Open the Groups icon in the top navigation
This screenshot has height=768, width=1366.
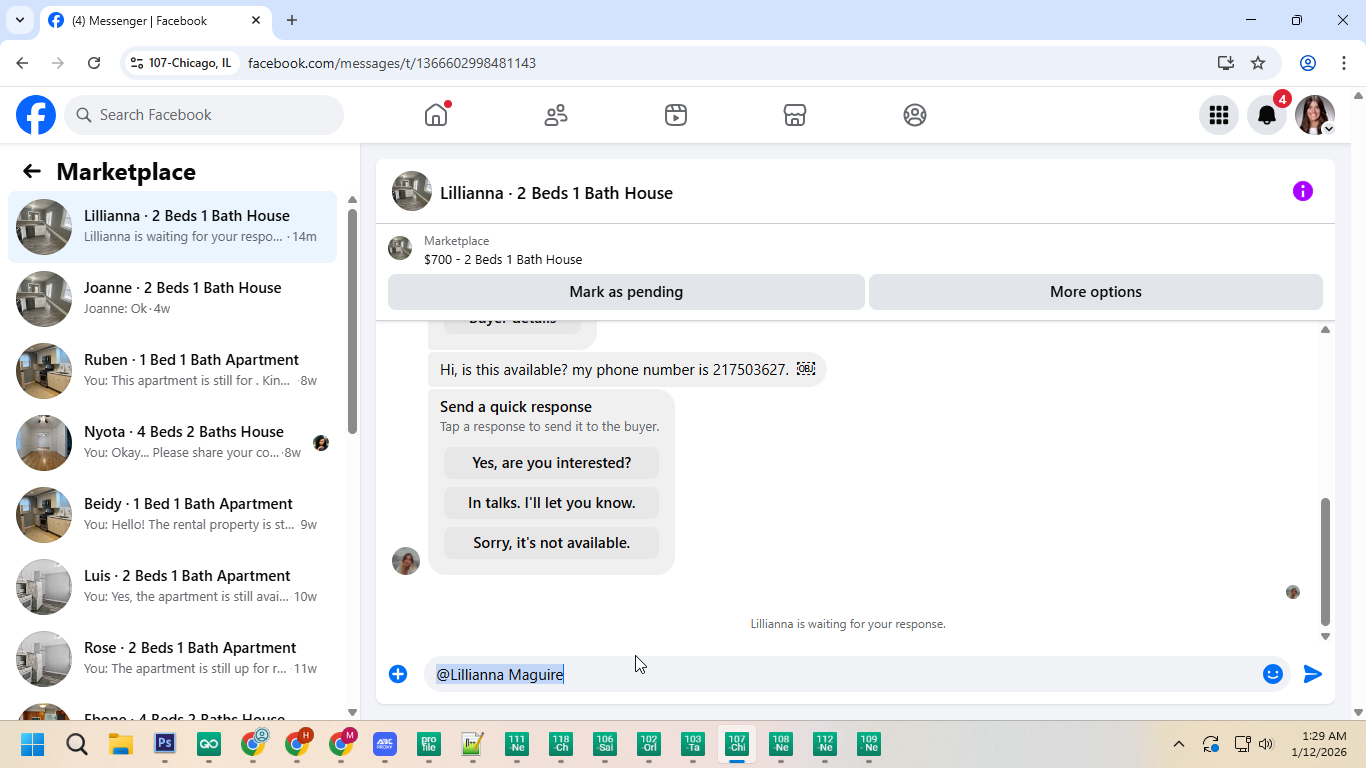(915, 115)
